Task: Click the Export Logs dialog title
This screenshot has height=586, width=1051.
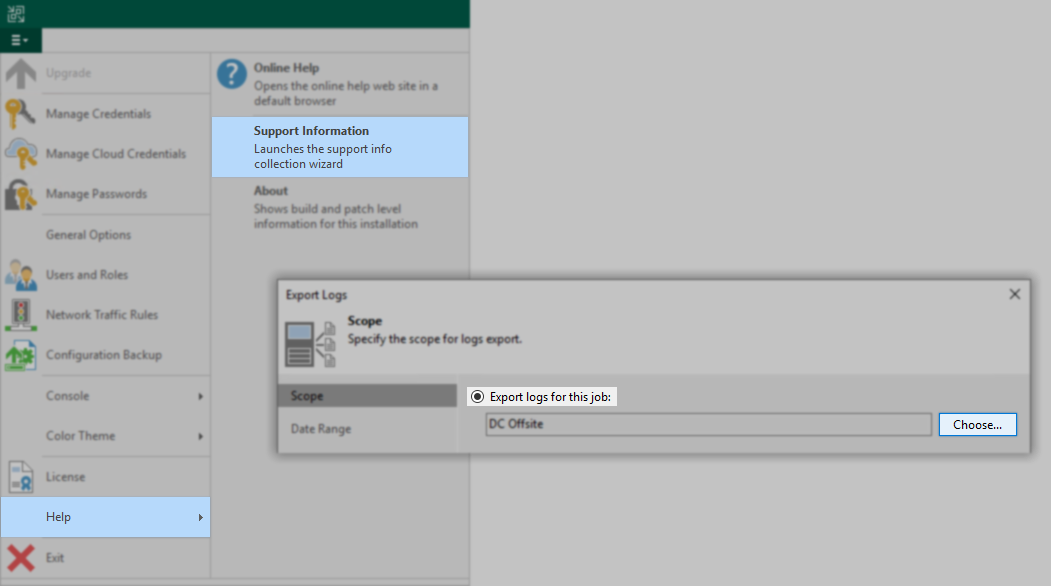Action: [316, 295]
